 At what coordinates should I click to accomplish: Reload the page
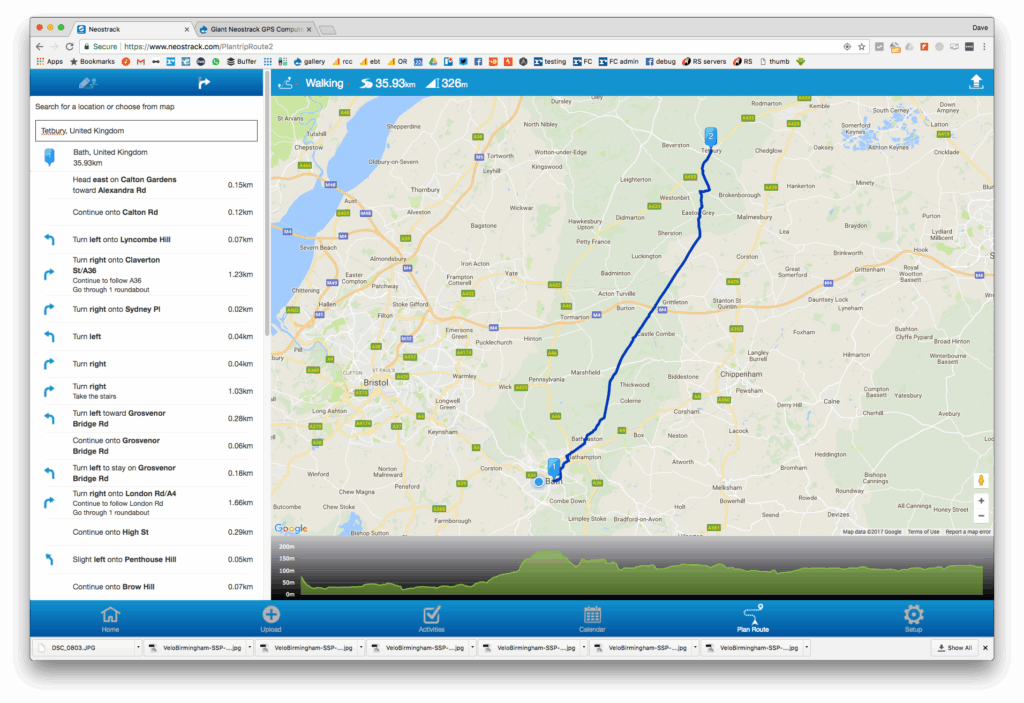[x=69, y=46]
